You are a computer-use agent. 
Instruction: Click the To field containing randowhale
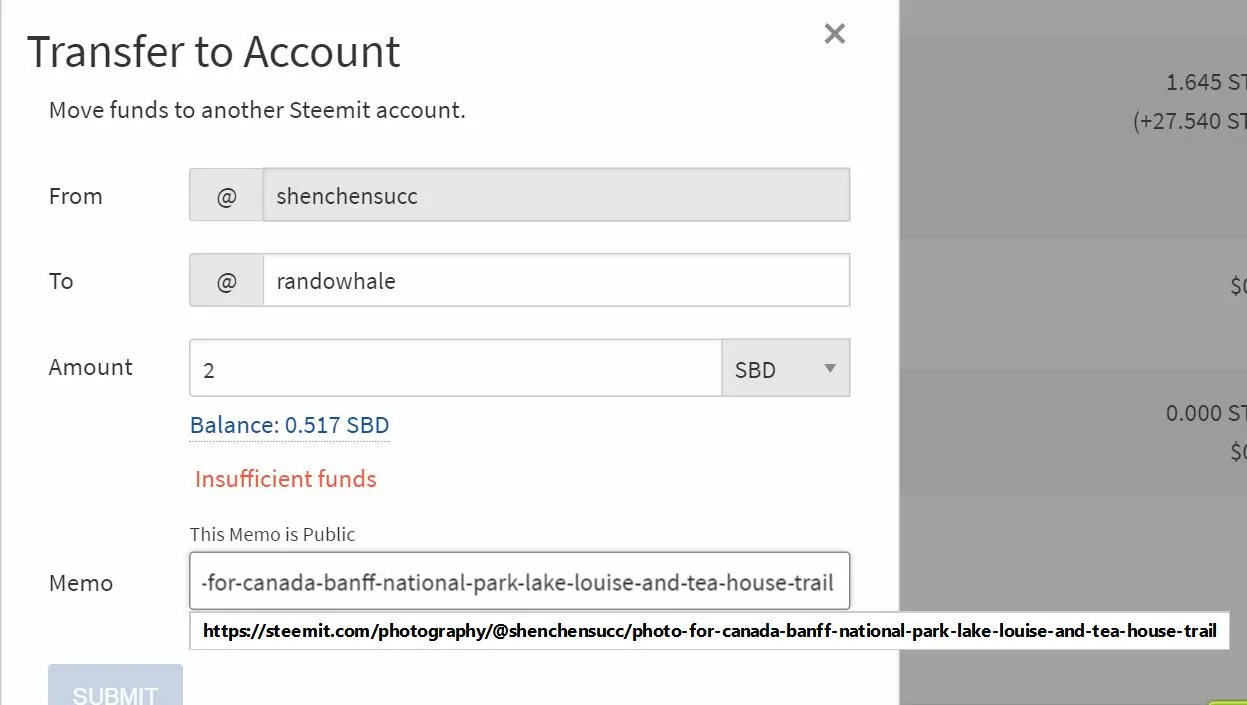click(556, 281)
